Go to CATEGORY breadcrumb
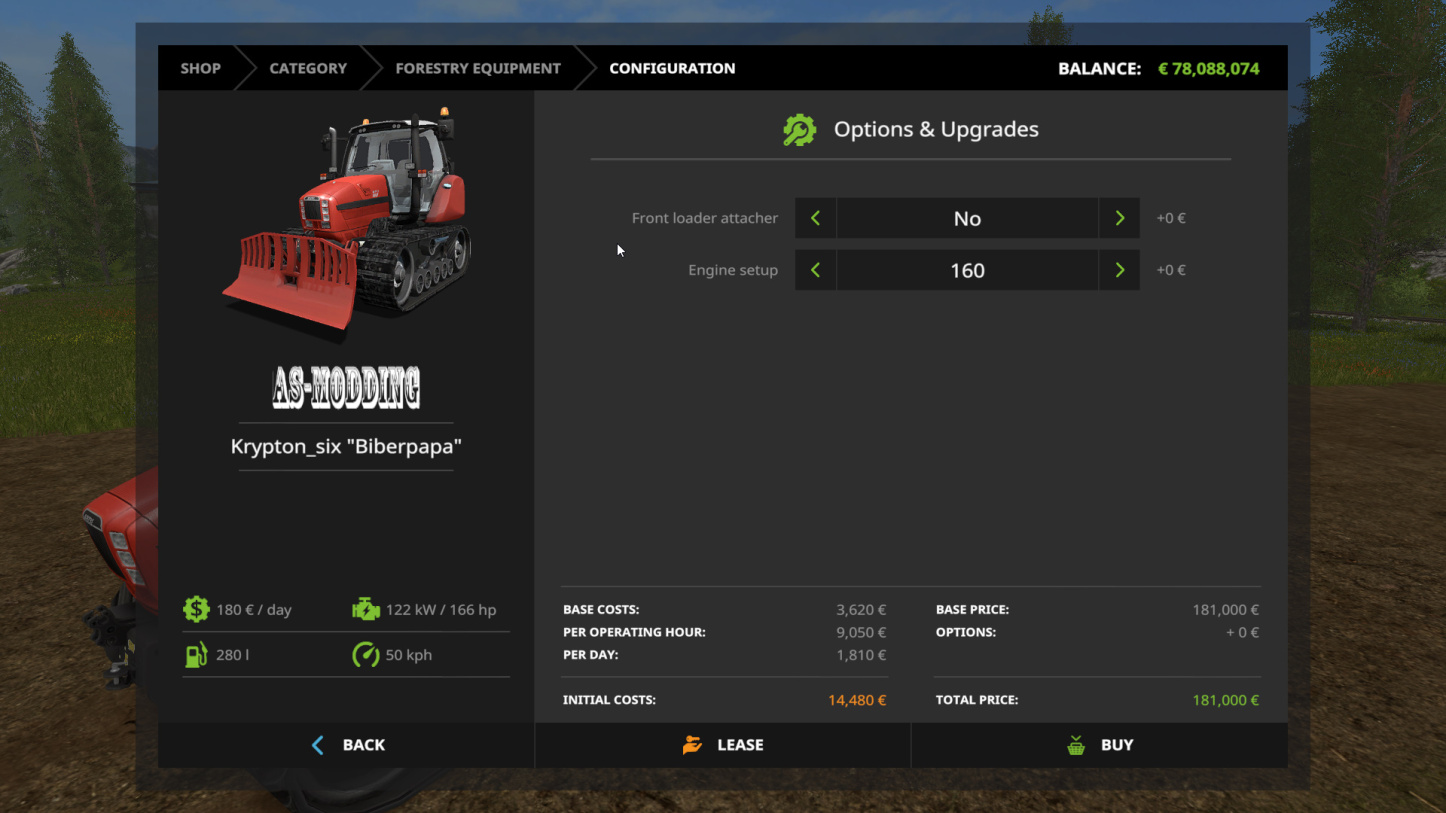The height and width of the screenshot is (813, 1446). point(308,68)
